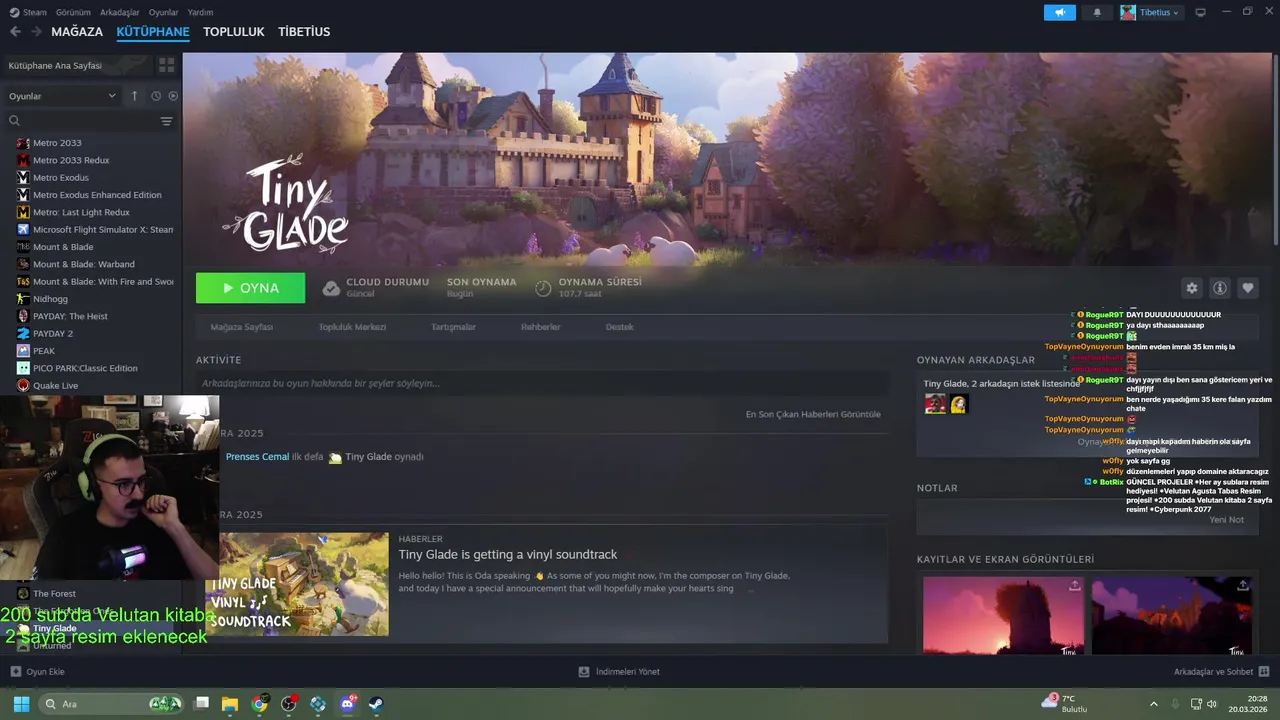The width and height of the screenshot is (1280, 720).
Task: Open the Rehberler link
Action: tap(540, 327)
